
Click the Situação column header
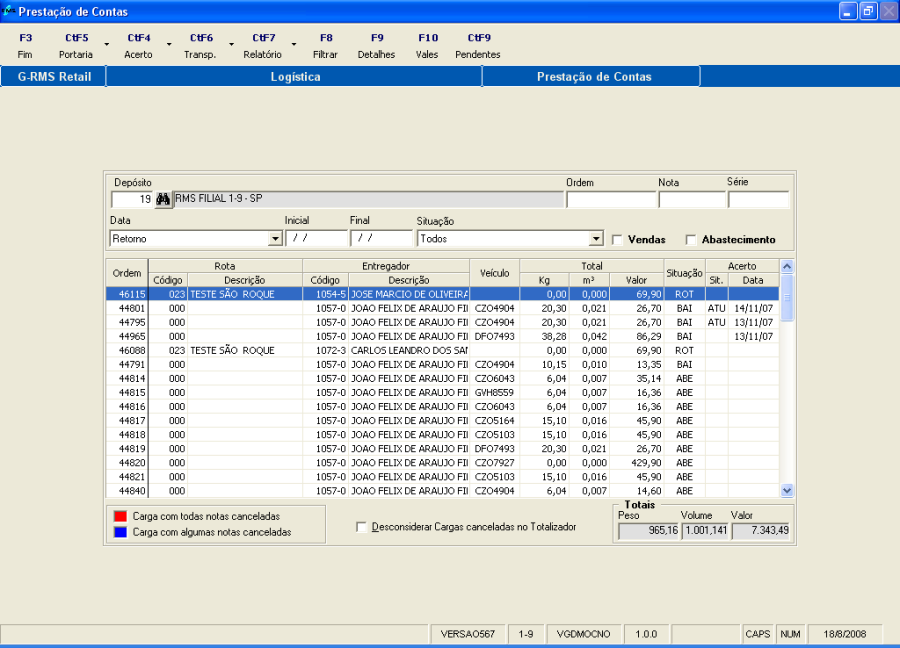[684, 273]
